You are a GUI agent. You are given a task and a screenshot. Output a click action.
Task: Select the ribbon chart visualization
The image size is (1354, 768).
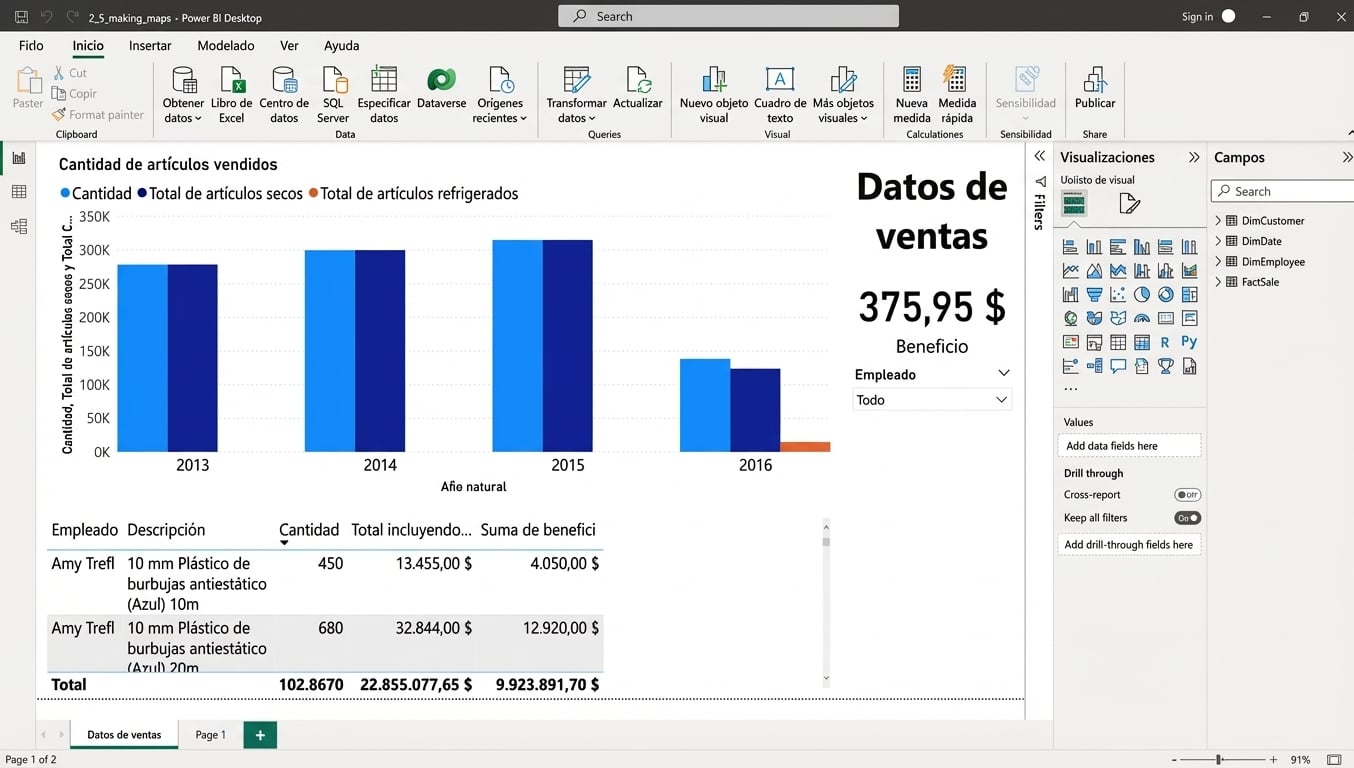tap(1189, 270)
